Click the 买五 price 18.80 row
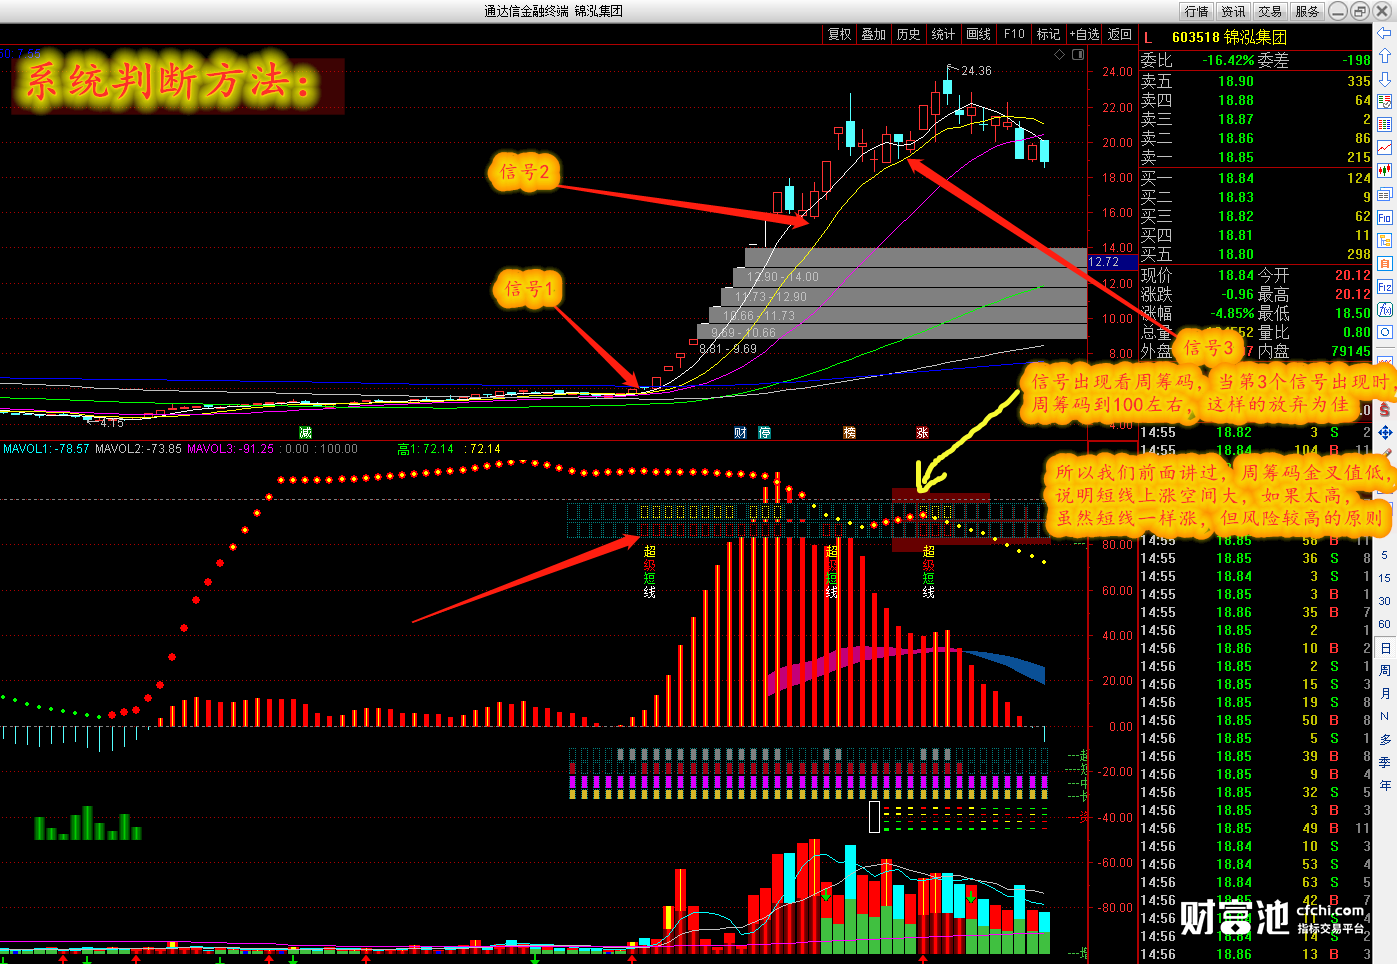The image size is (1397, 964). 1256,254
